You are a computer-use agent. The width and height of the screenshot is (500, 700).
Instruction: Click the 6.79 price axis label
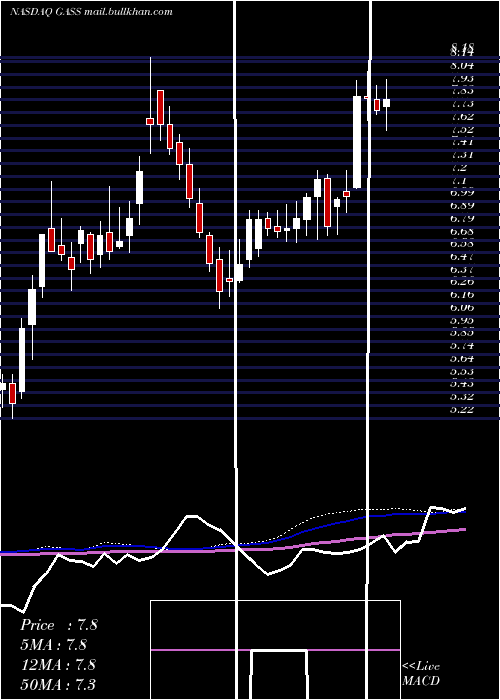462,219
